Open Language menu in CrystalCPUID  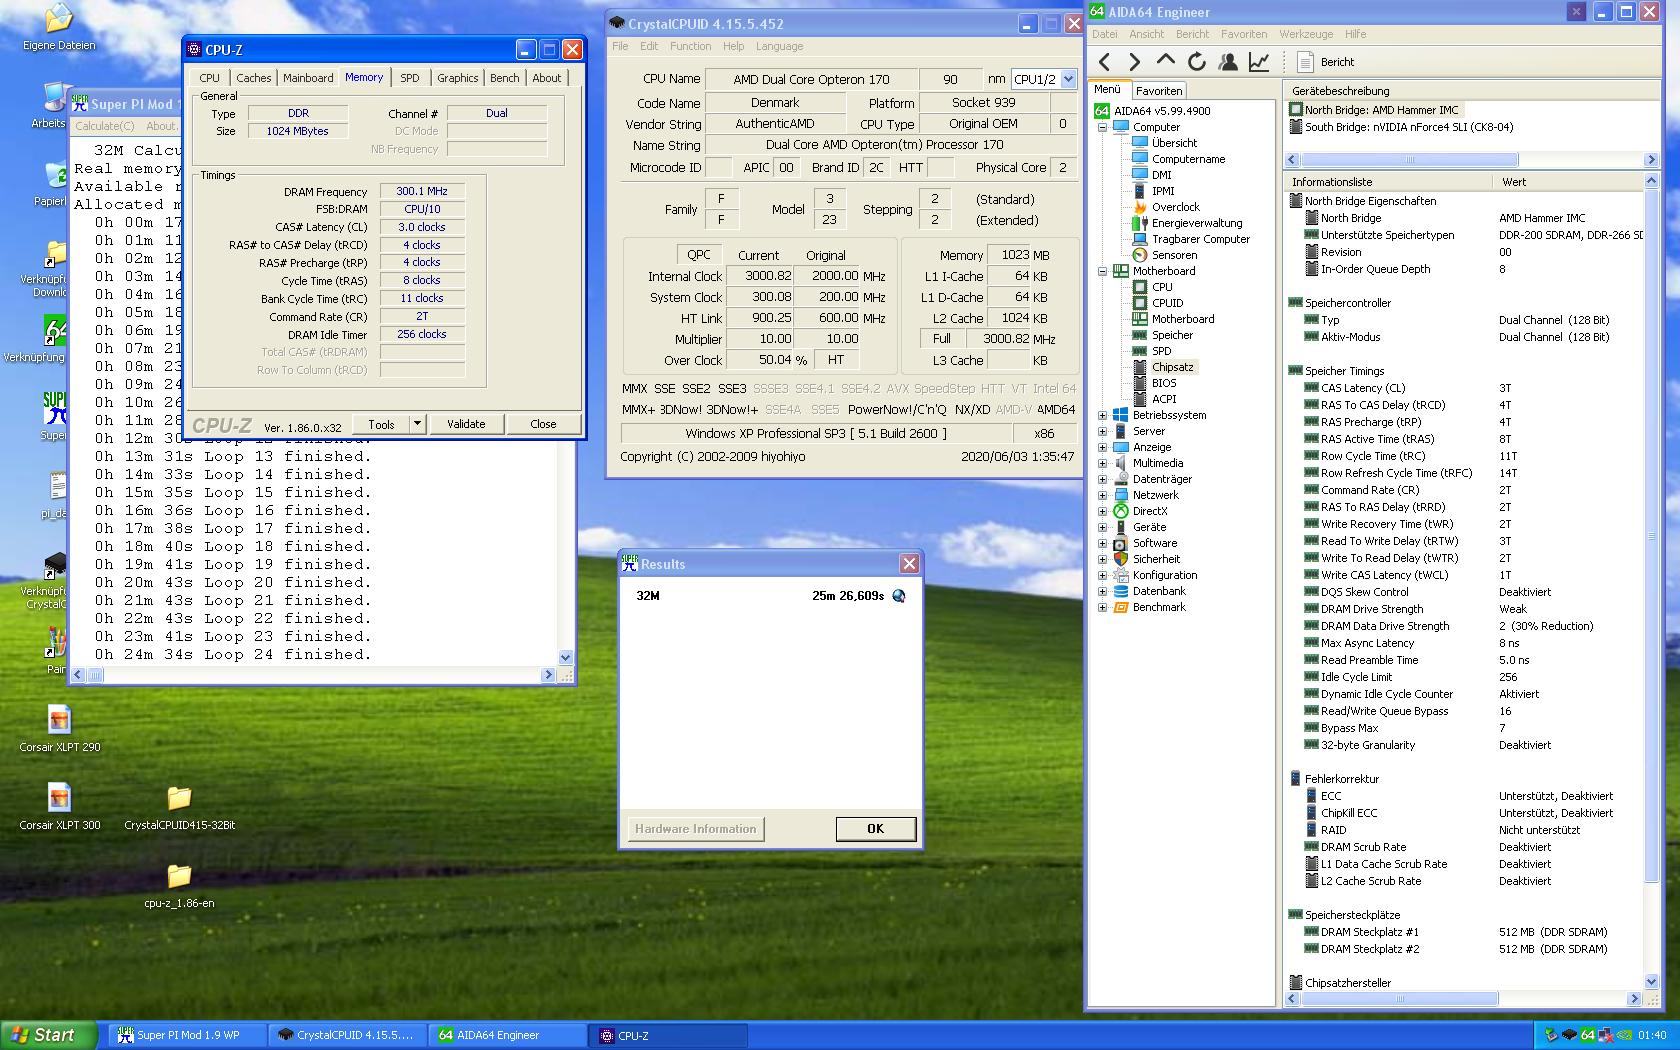pyautogui.click(x=779, y=46)
